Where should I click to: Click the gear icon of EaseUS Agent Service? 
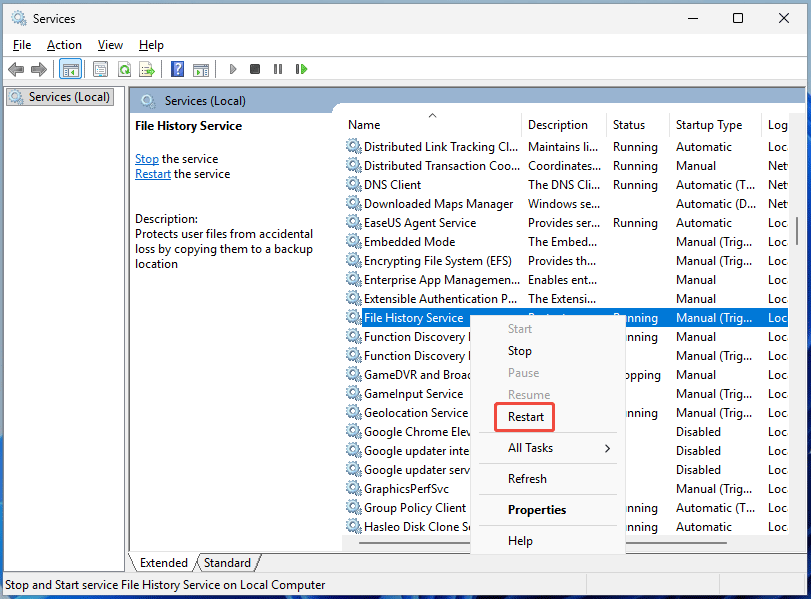tap(354, 222)
